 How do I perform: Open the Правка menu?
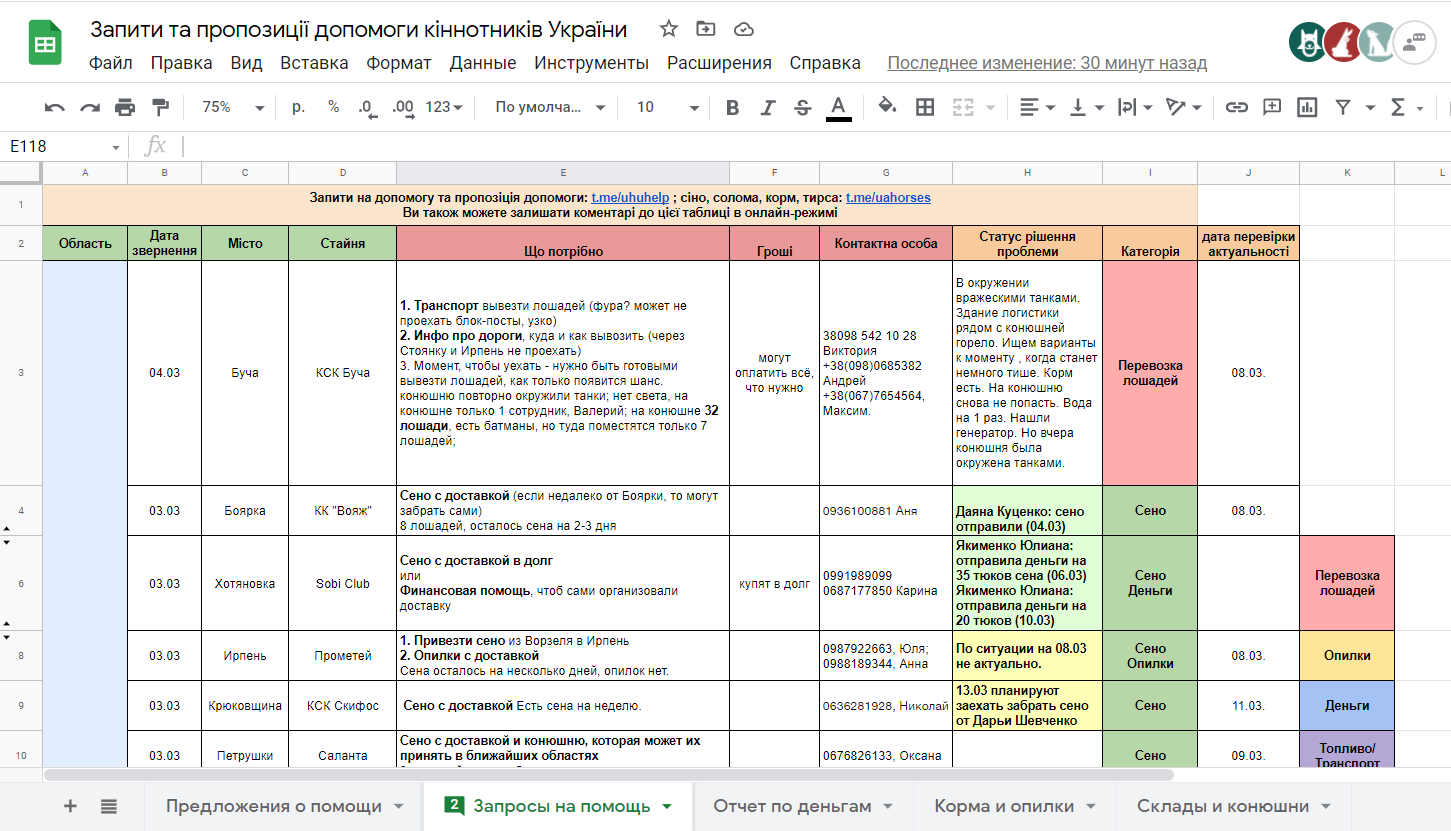coord(181,63)
